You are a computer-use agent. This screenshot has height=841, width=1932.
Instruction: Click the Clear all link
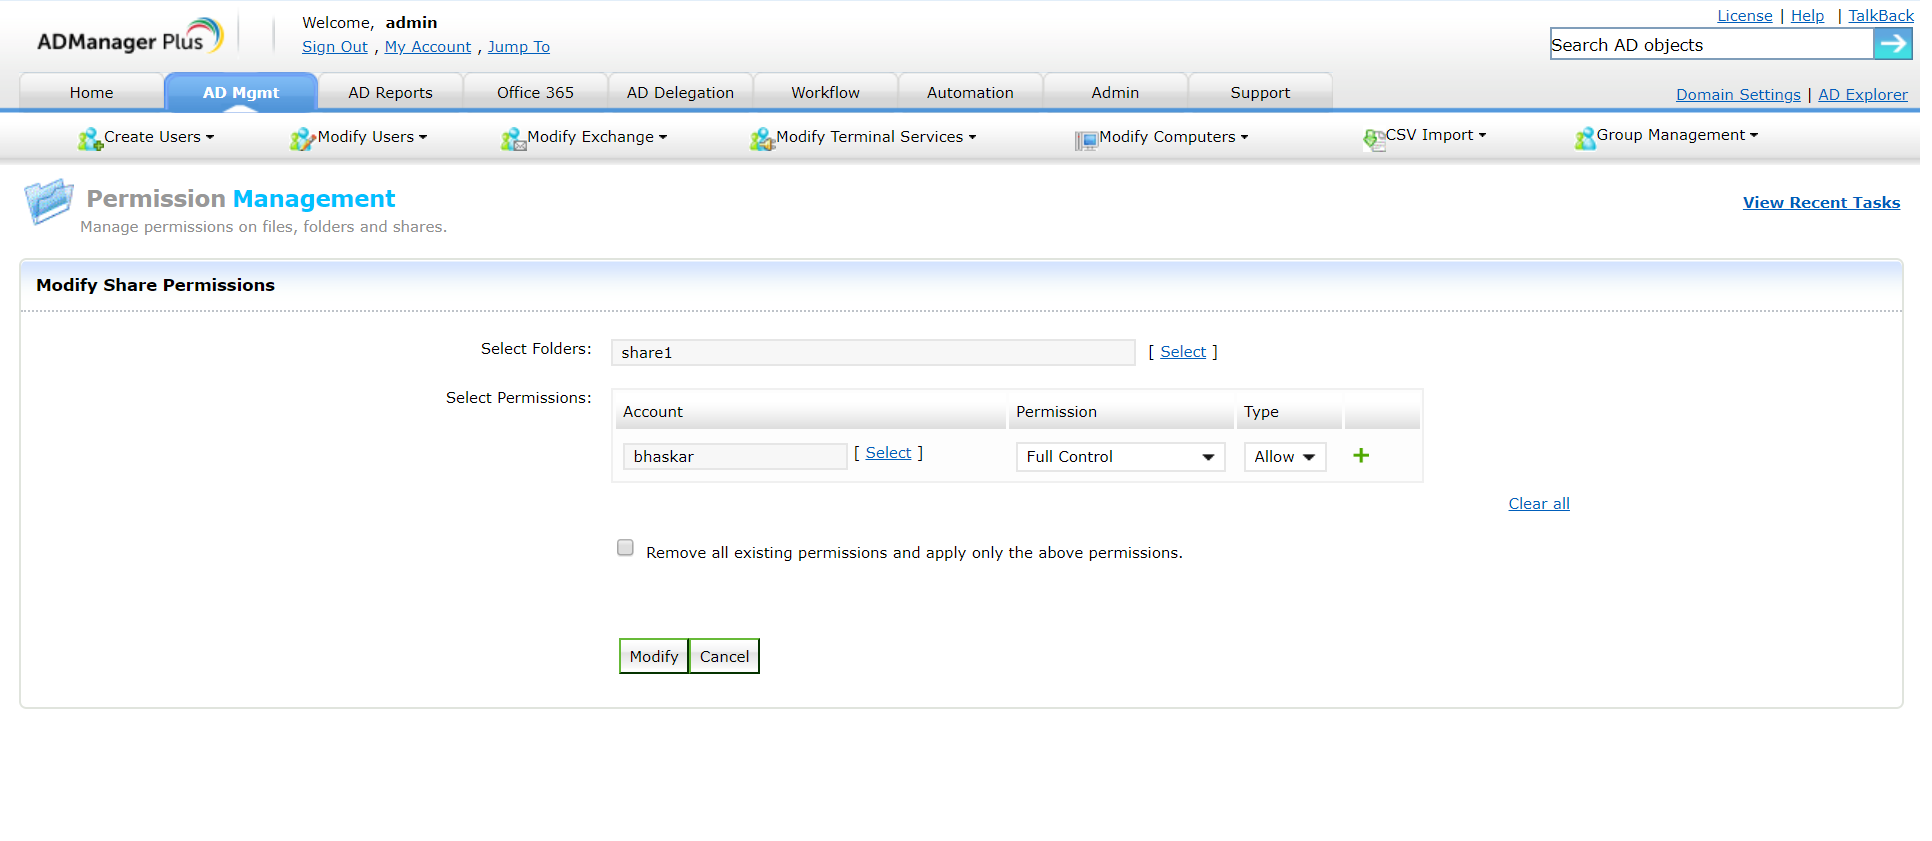(1539, 504)
